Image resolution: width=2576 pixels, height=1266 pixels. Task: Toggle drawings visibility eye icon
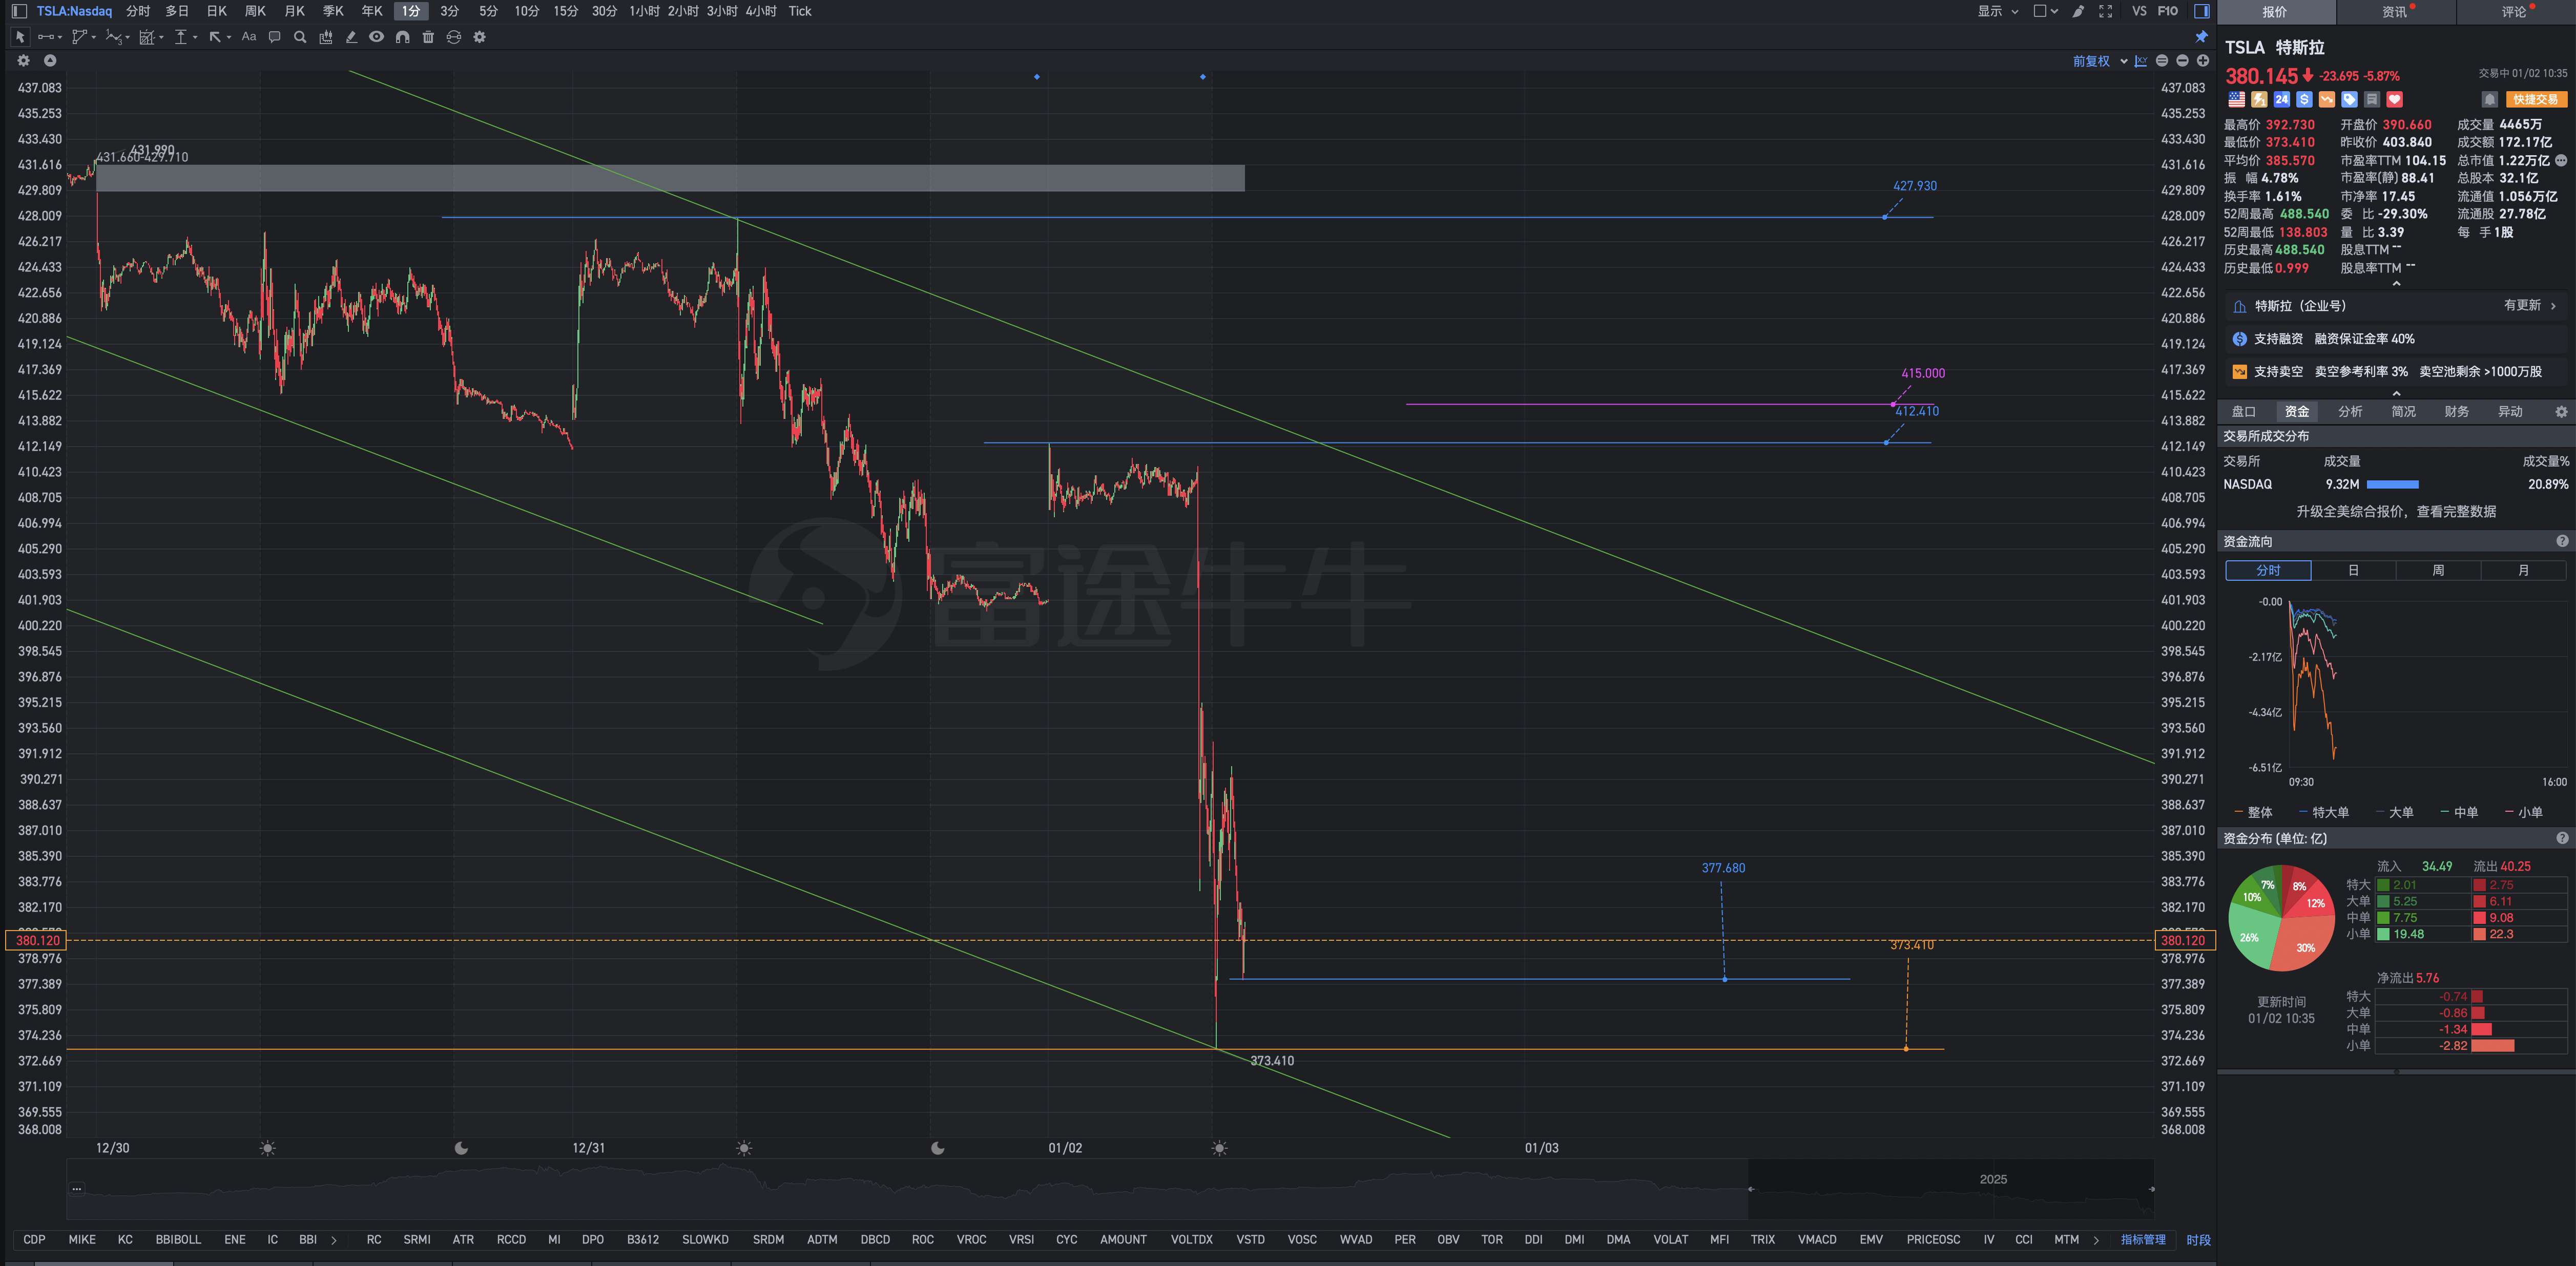(x=376, y=37)
